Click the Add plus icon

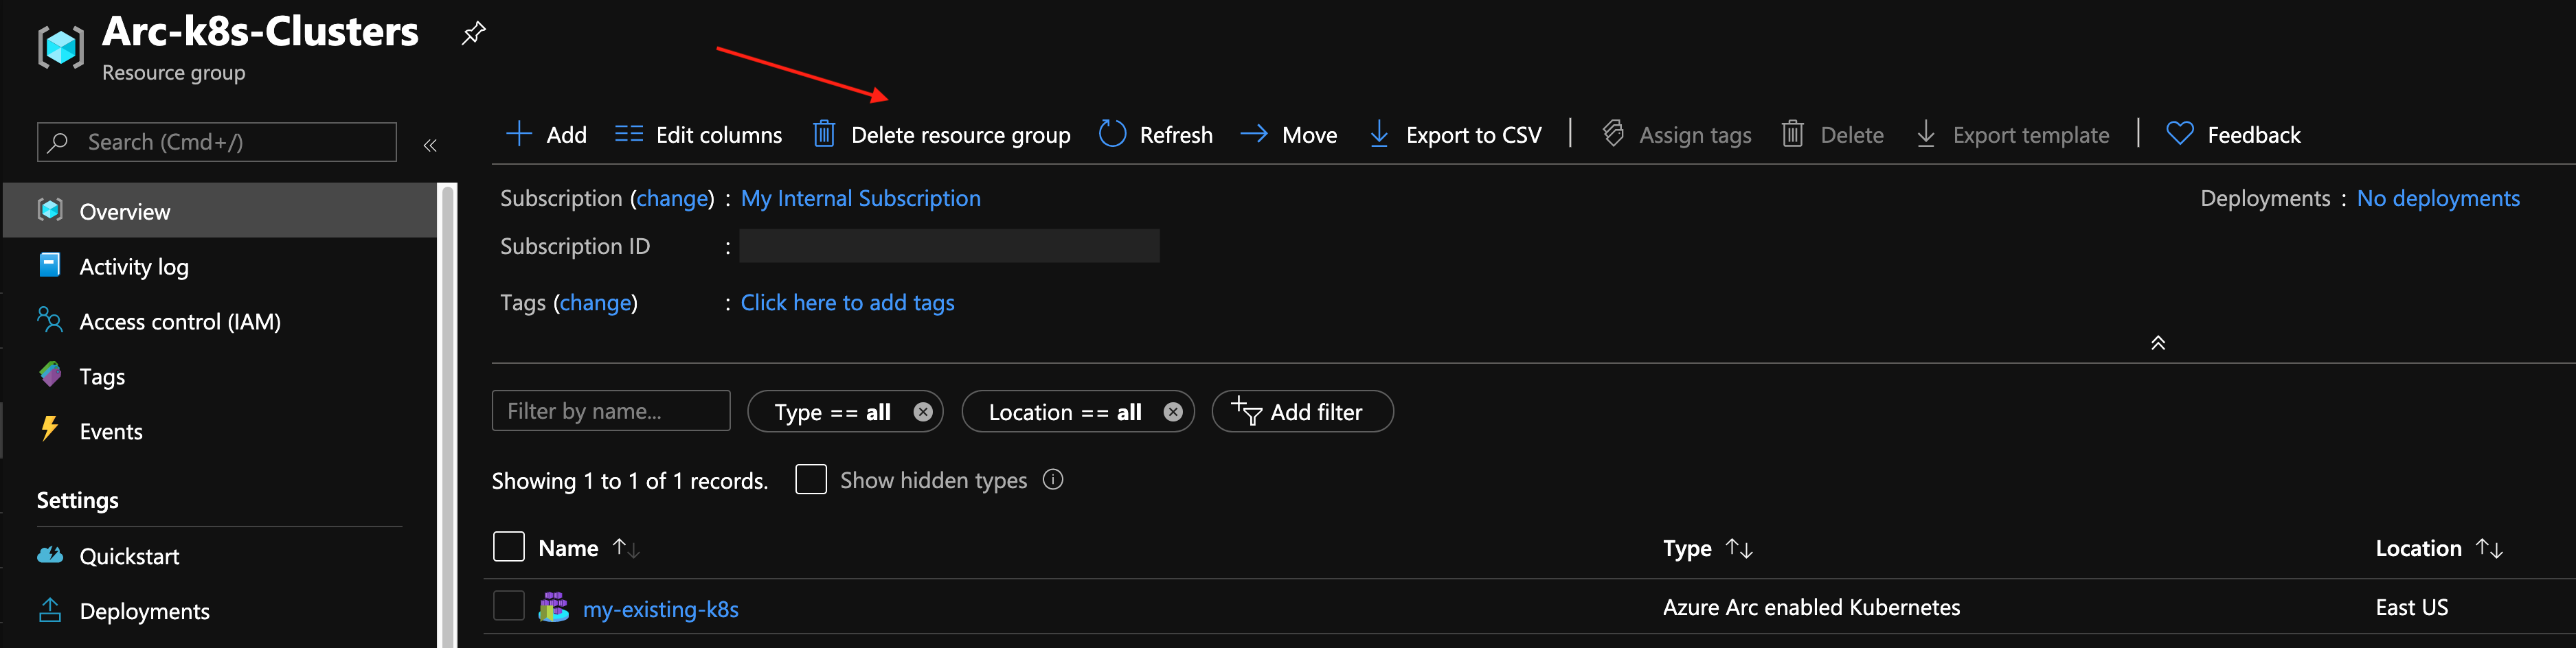(519, 134)
